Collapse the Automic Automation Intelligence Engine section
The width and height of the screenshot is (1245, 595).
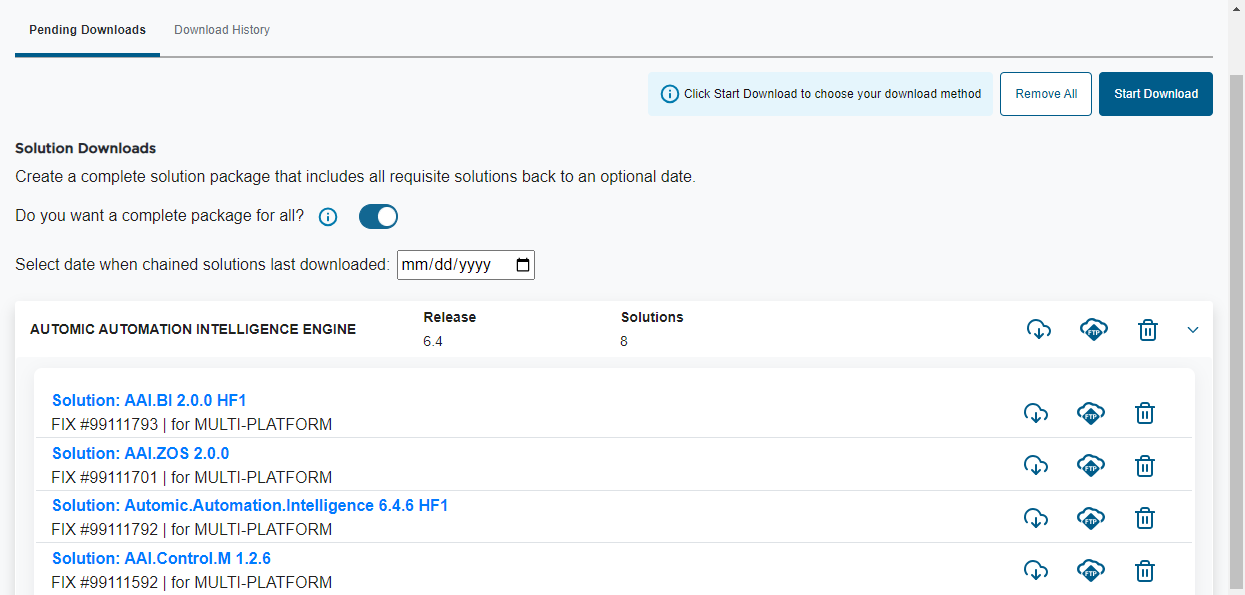pyautogui.click(x=1192, y=329)
